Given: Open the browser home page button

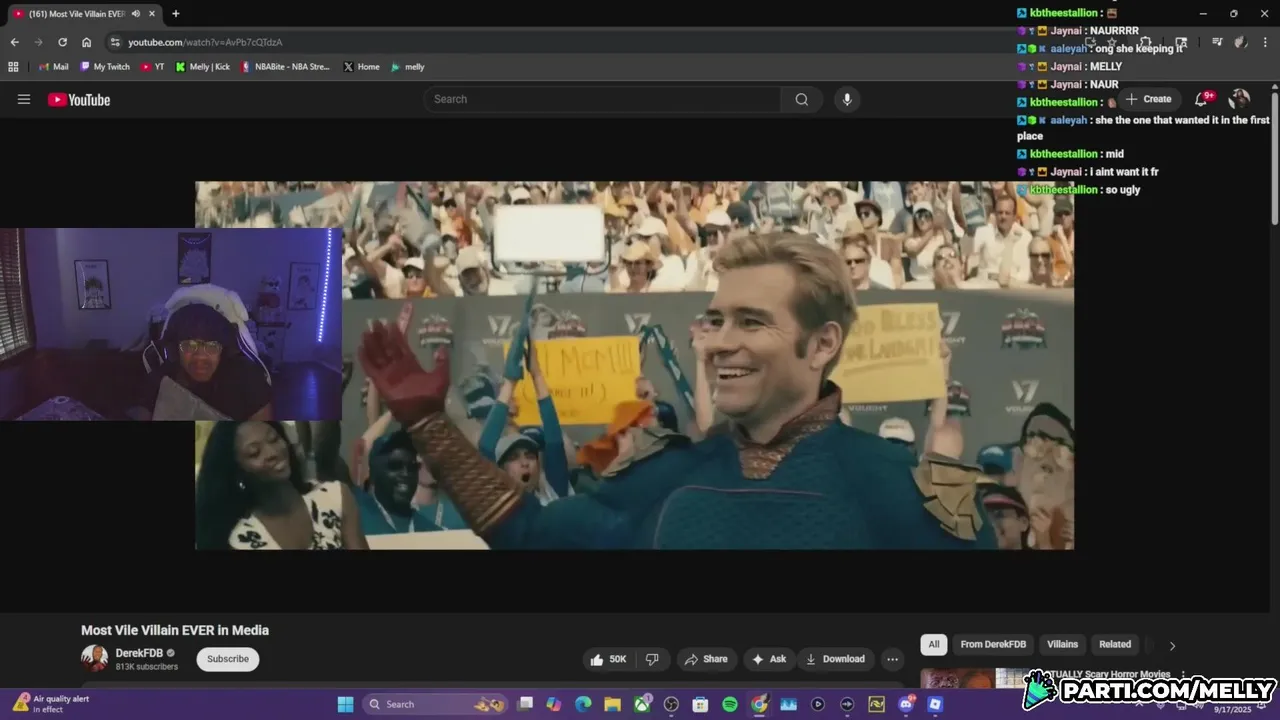Looking at the screenshot, I should tap(87, 42).
